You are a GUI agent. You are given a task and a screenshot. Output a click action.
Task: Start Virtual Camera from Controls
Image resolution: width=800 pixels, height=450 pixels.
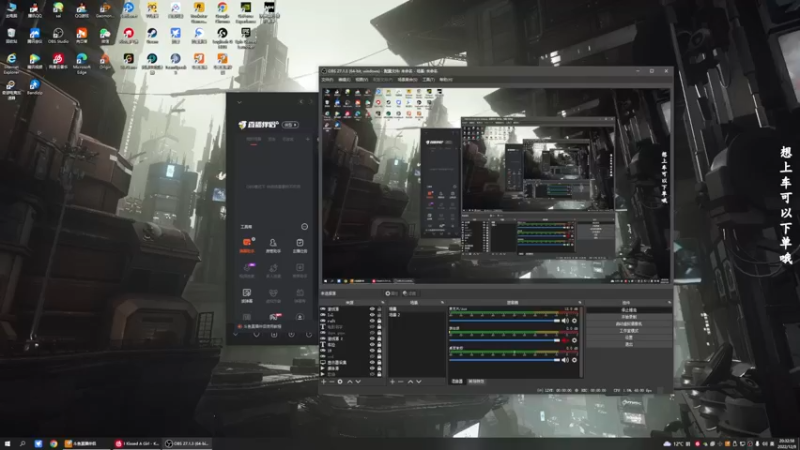pyautogui.click(x=629, y=323)
